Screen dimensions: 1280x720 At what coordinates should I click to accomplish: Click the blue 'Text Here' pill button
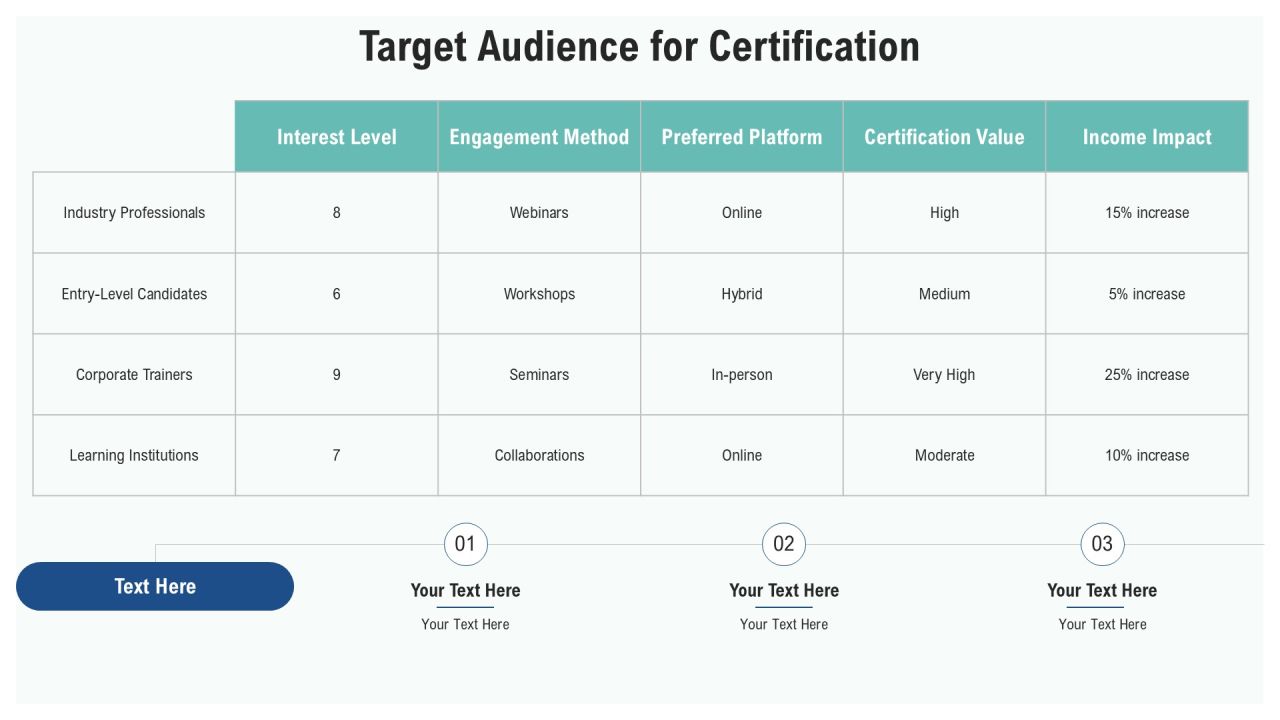(155, 586)
